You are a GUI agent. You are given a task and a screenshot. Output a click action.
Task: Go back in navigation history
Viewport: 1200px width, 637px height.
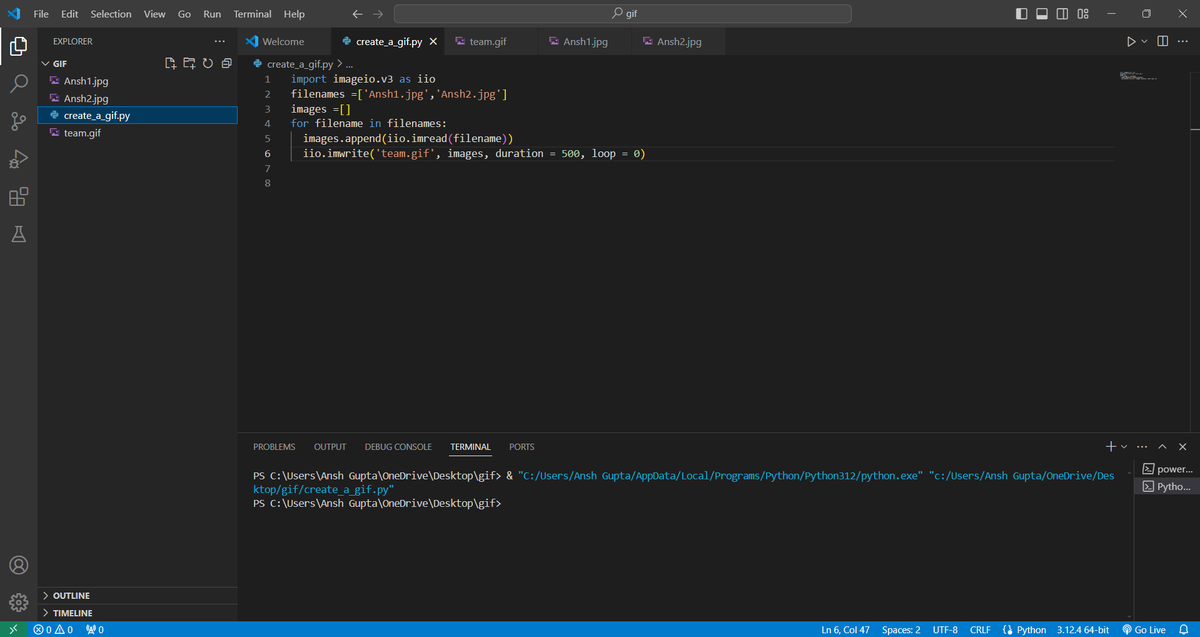pos(358,14)
